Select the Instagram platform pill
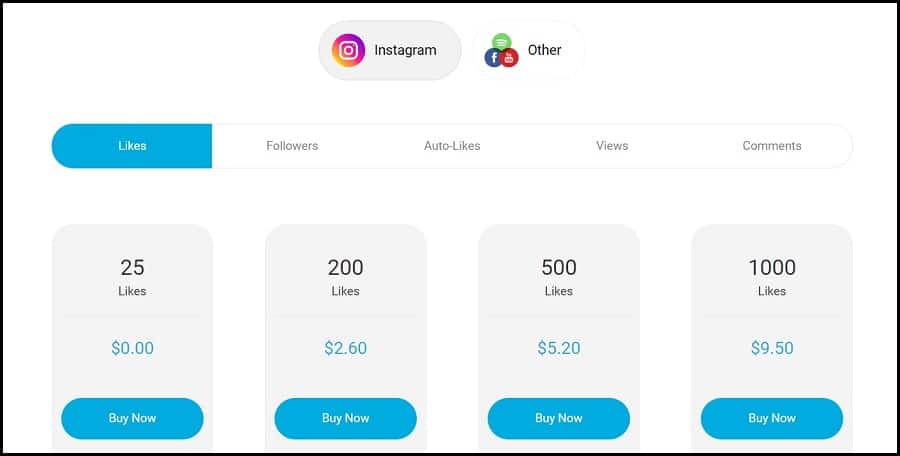The width and height of the screenshot is (900, 456). [390, 51]
